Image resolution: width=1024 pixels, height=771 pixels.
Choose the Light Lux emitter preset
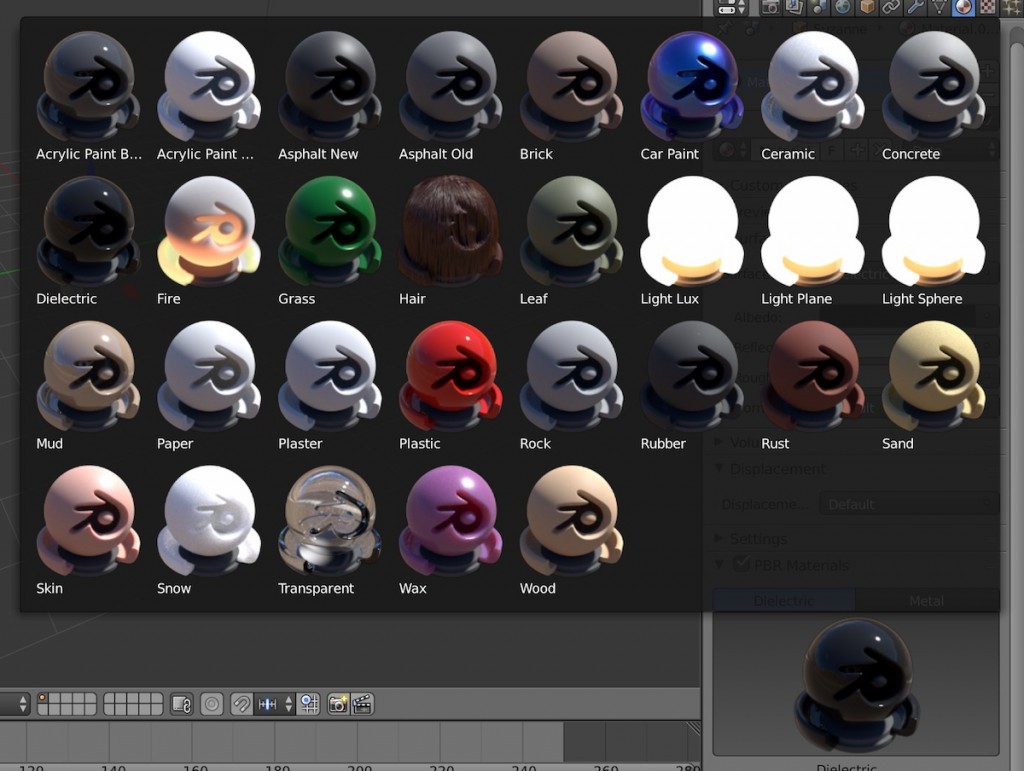[x=692, y=242]
